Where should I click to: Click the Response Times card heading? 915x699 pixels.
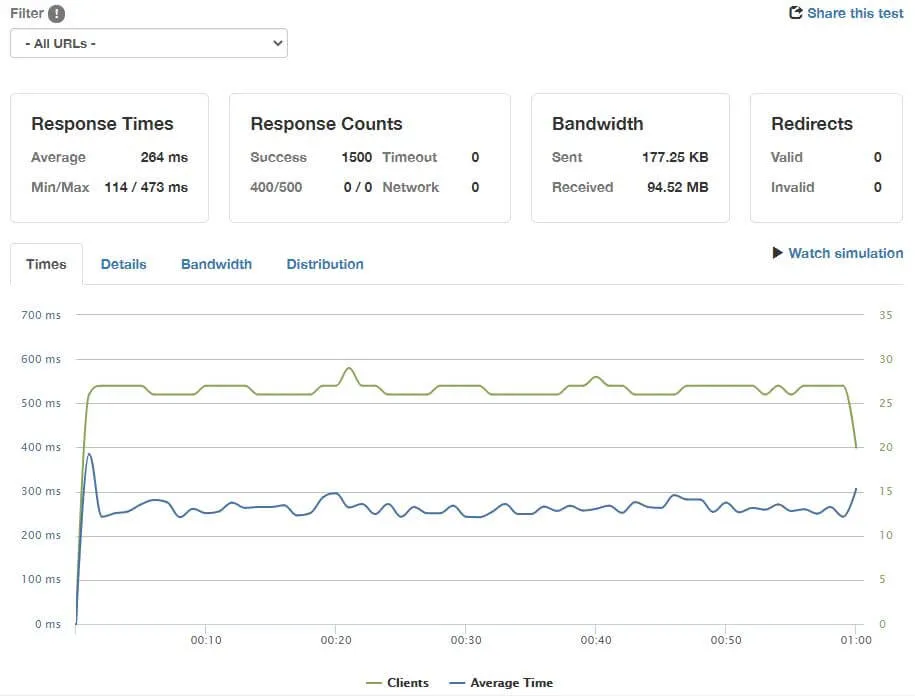(x=102, y=124)
